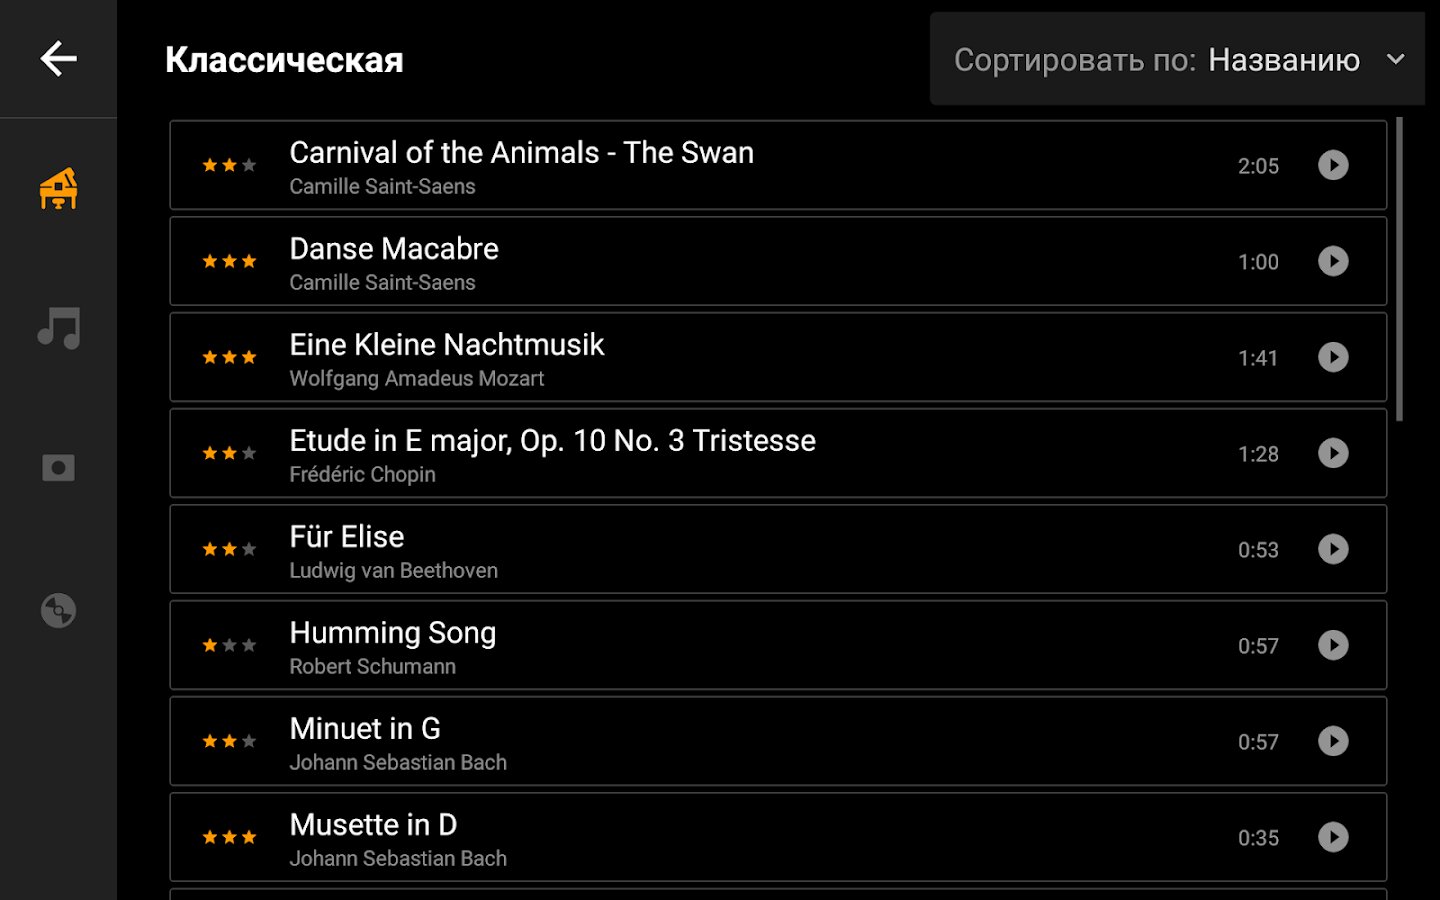Play the Musette in D preview

1333,837
